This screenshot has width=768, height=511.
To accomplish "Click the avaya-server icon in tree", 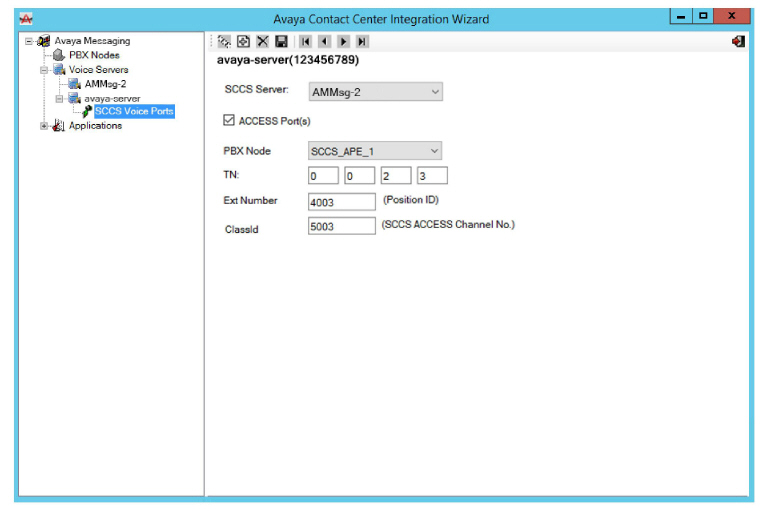I will [74, 98].
